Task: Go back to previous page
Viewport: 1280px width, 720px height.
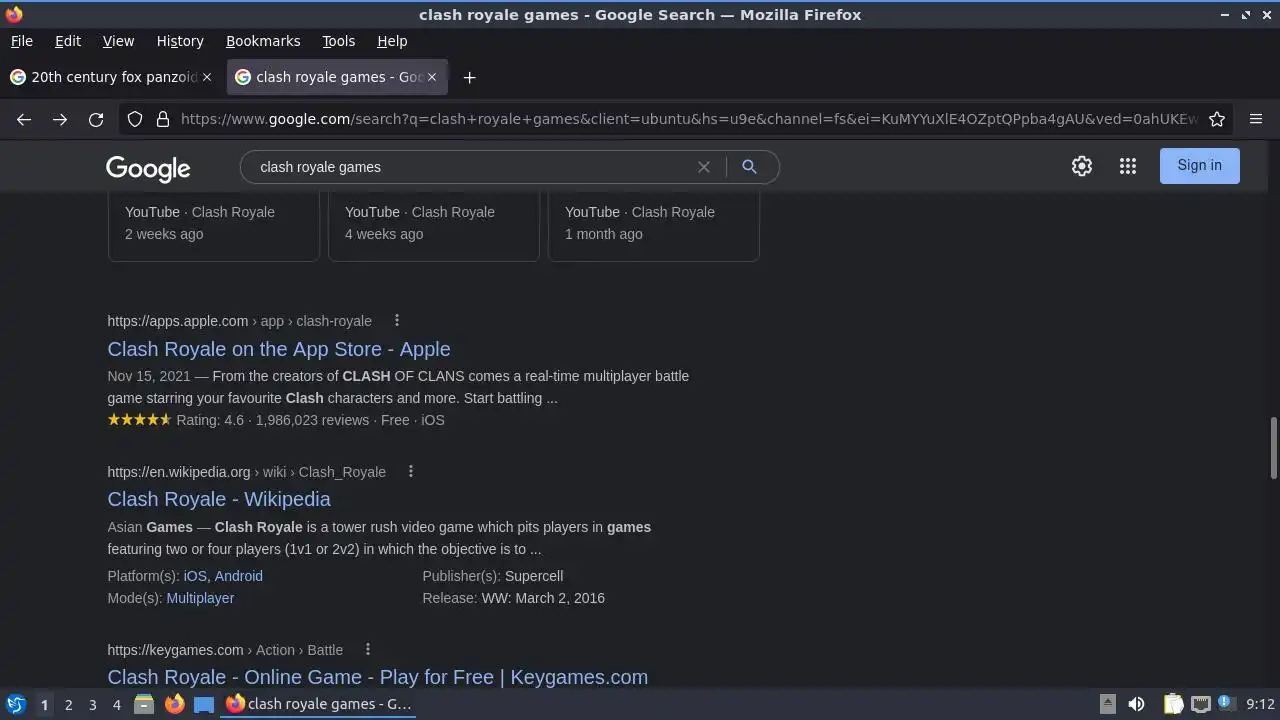Action: [x=24, y=119]
